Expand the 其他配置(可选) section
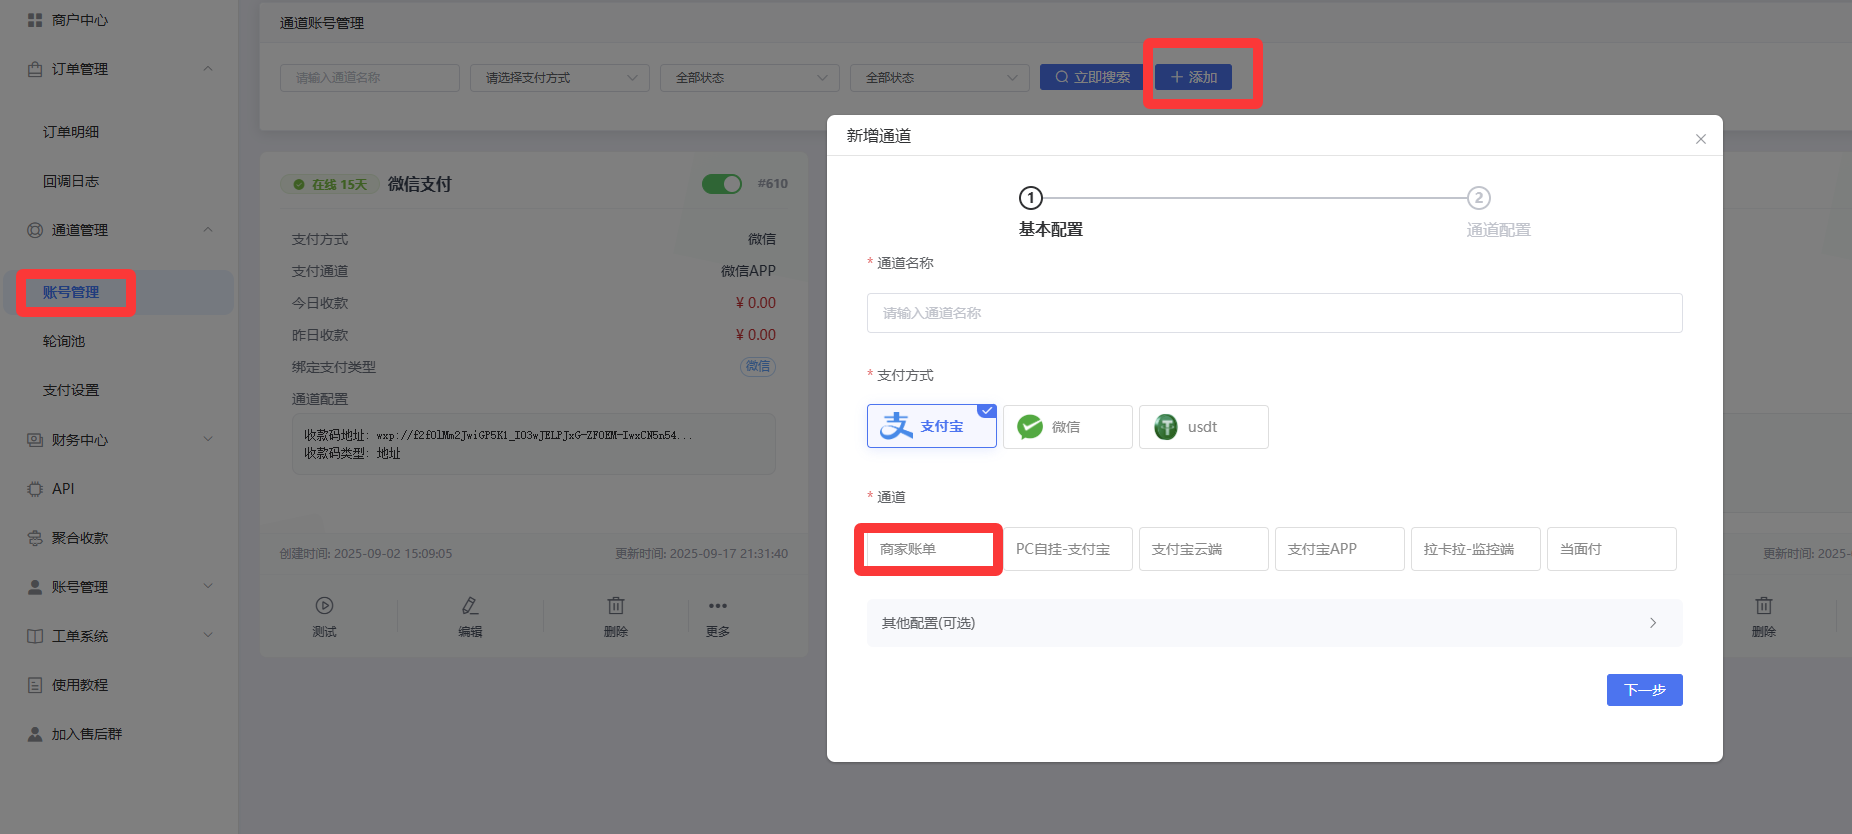 [x=1273, y=623]
